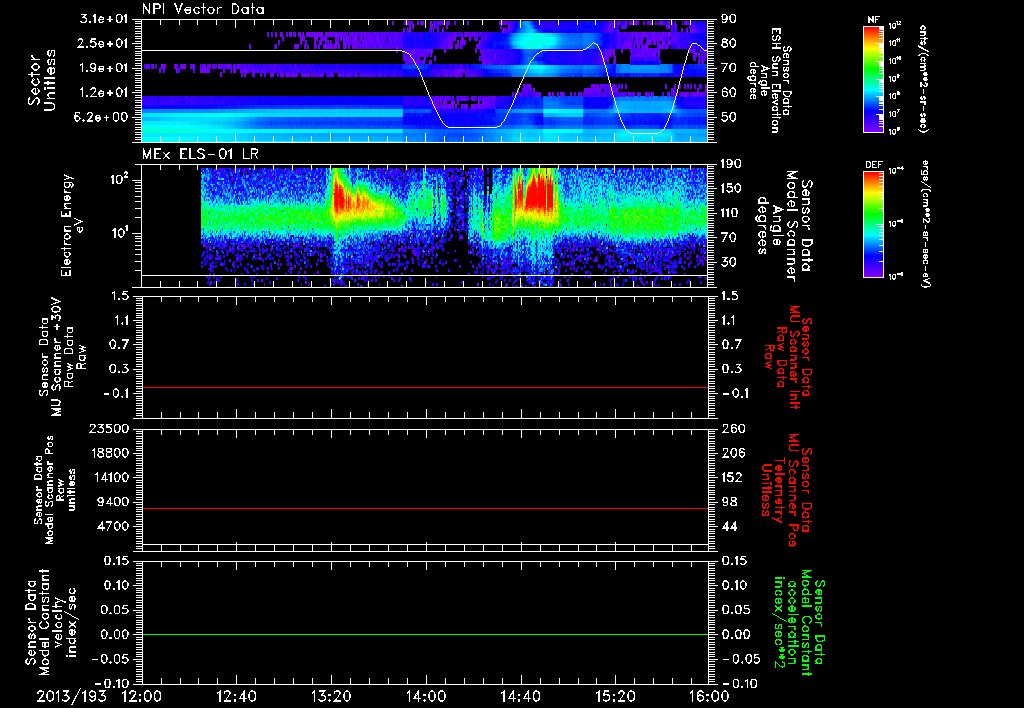
Task: Click the 206 right-axis tick value
Action: (x=731, y=453)
